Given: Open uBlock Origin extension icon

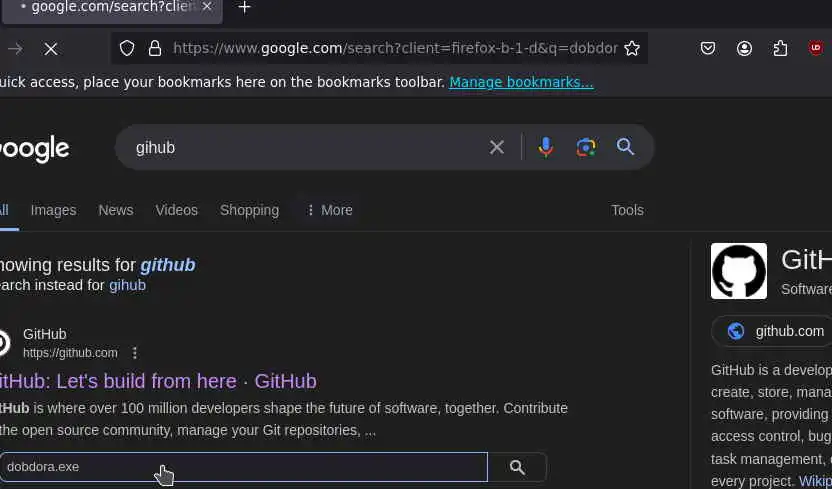Looking at the screenshot, I should click(816, 49).
